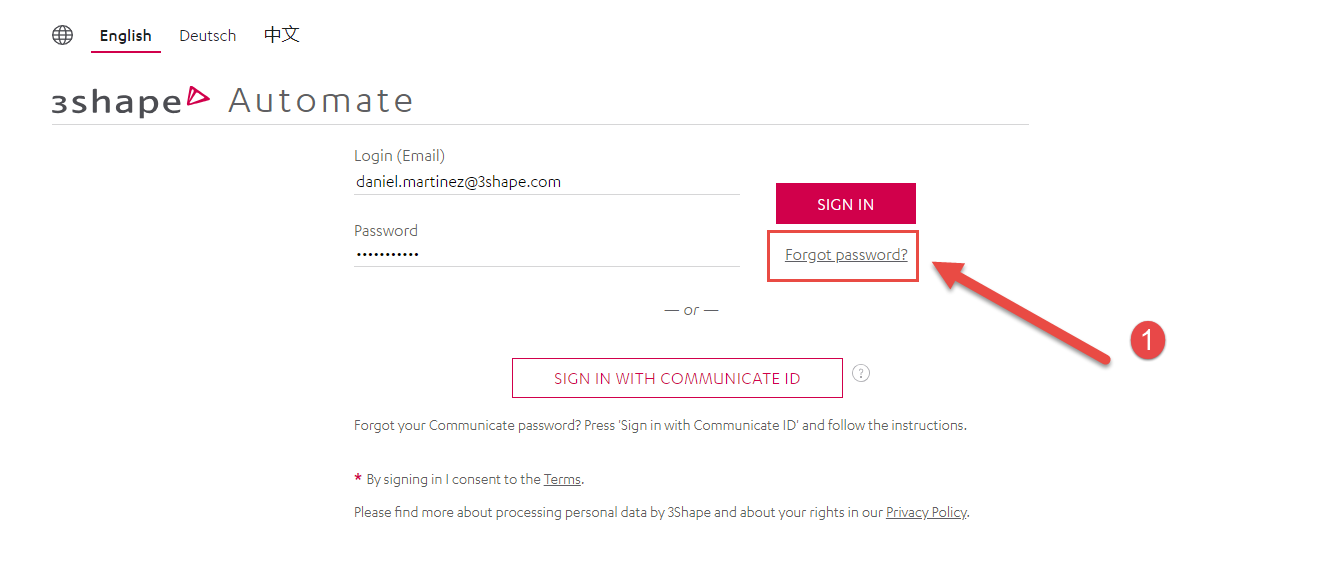Click the globe language icon
This screenshot has height=579, width=1332.
(x=62, y=35)
